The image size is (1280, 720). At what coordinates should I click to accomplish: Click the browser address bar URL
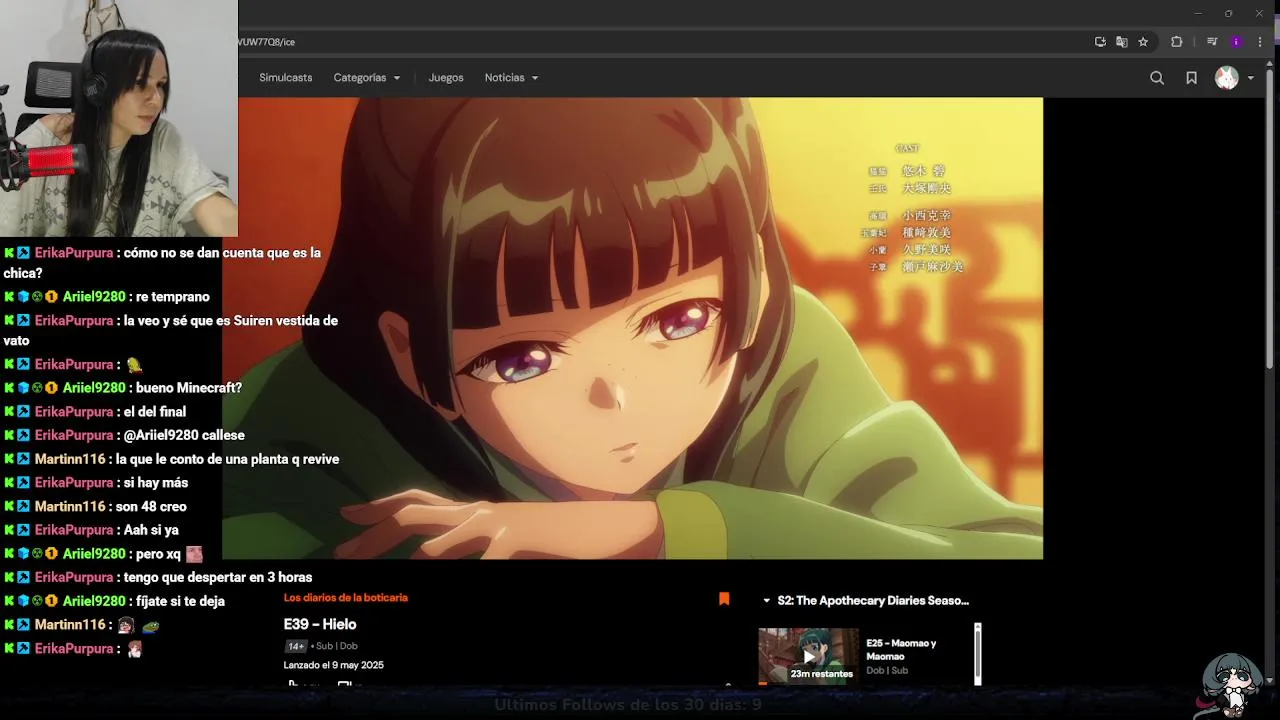[266, 42]
